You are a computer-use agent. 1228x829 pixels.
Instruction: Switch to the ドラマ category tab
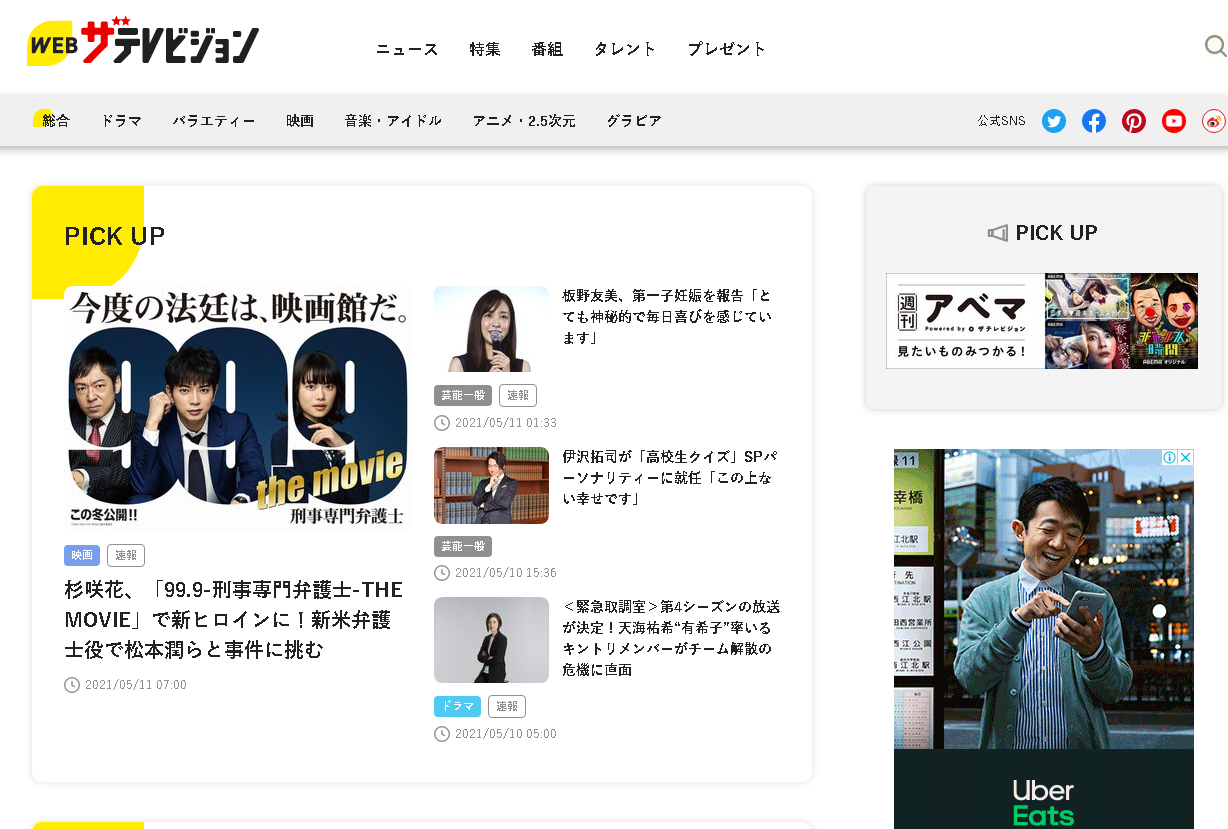pyautogui.click(x=121, y=121)
